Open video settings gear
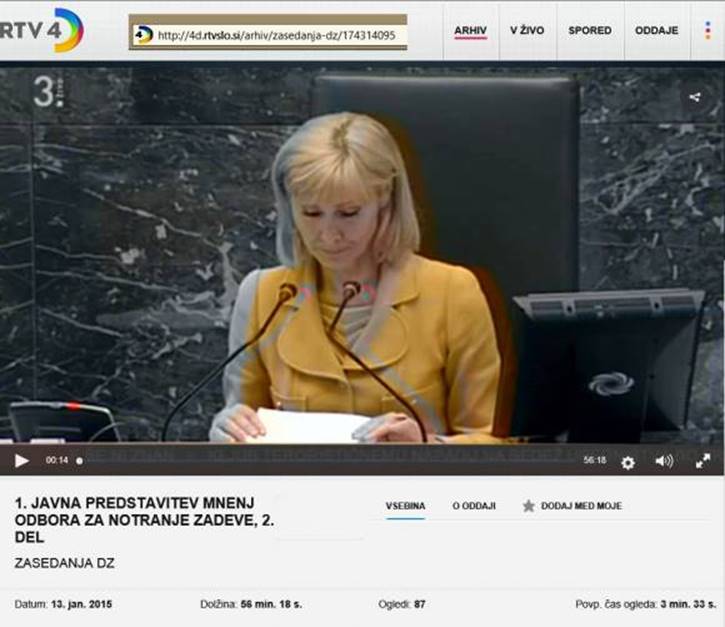 [628, 462]
